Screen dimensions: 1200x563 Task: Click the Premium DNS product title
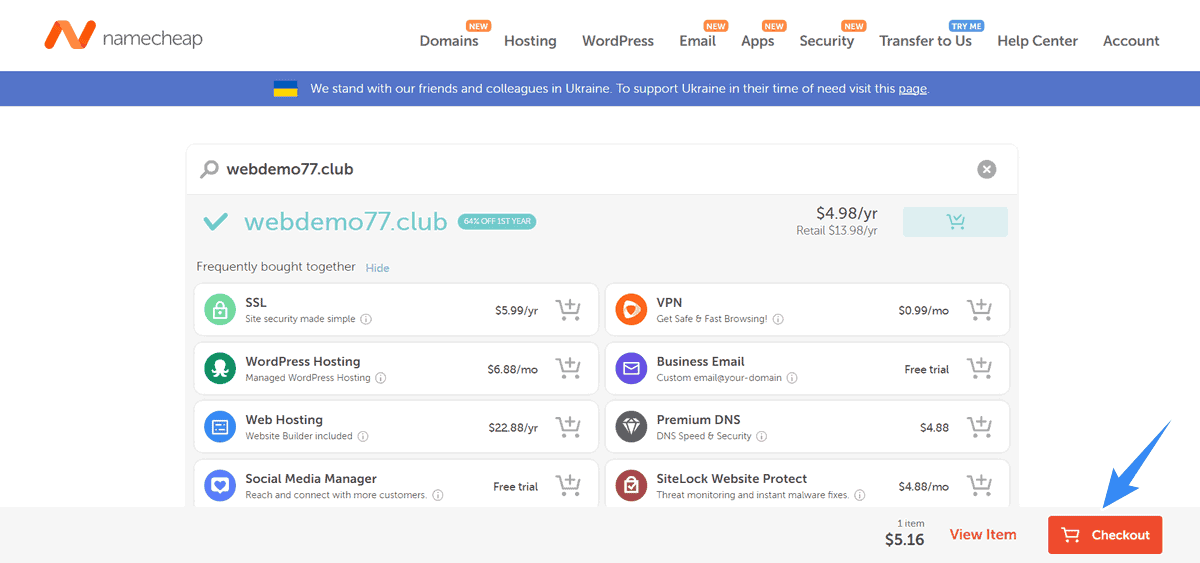click(x=698, y=419)
